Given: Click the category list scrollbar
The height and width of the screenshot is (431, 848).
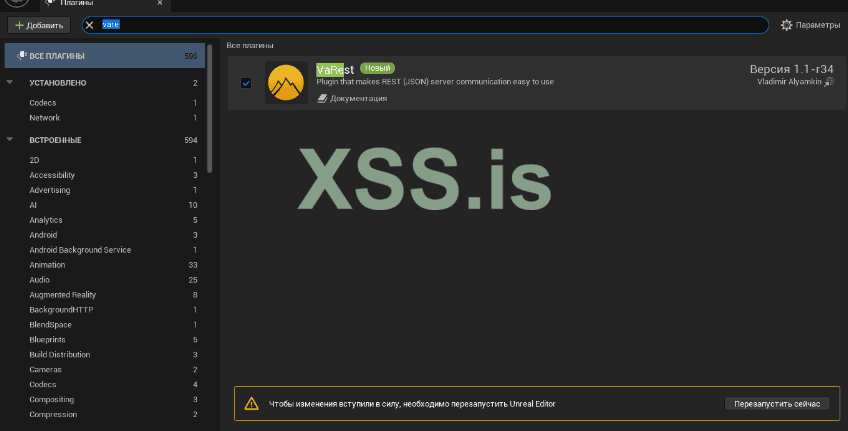Looking at the screenshot, I should click(x=210, y=108).
